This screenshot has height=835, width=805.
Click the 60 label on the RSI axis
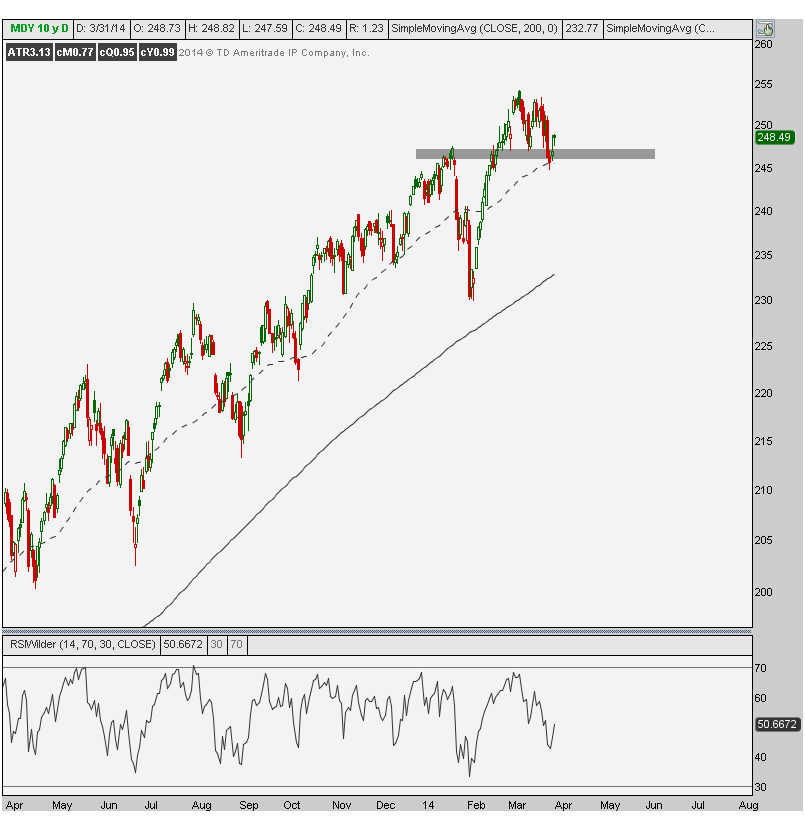pyautogui.click(x=760, y=698)
